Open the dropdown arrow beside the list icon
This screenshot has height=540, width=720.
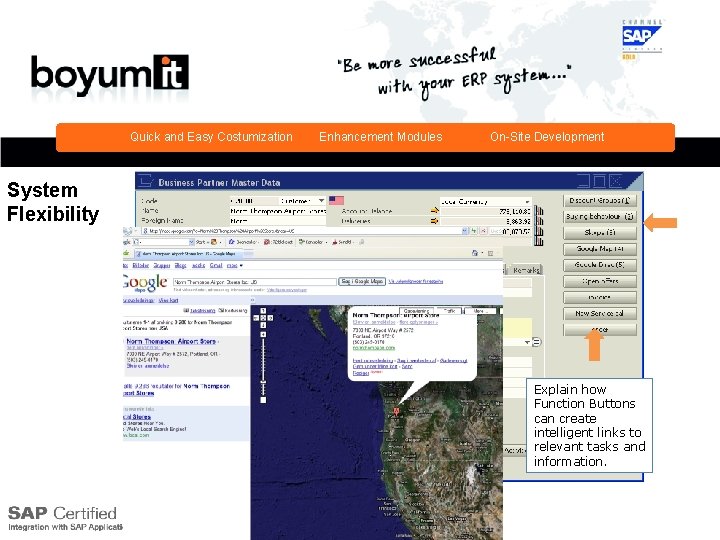527,342
